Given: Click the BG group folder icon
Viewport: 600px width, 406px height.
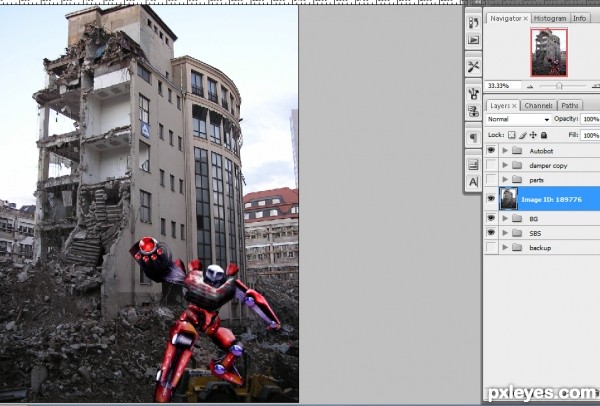Looking at the screenshot, I should [517, 218].
